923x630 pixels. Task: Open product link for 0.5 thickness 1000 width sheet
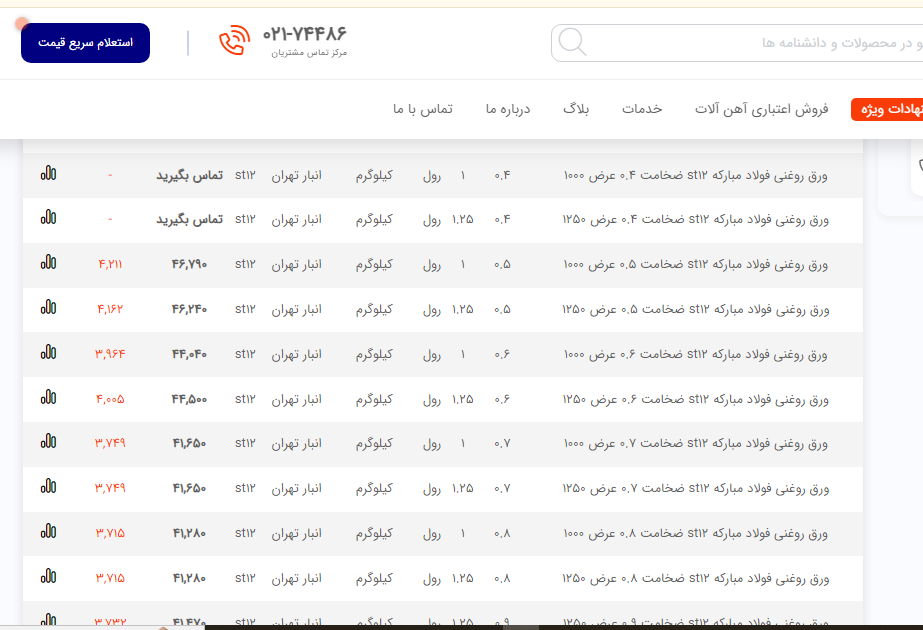pyautogui.click(x=696, y=265)
